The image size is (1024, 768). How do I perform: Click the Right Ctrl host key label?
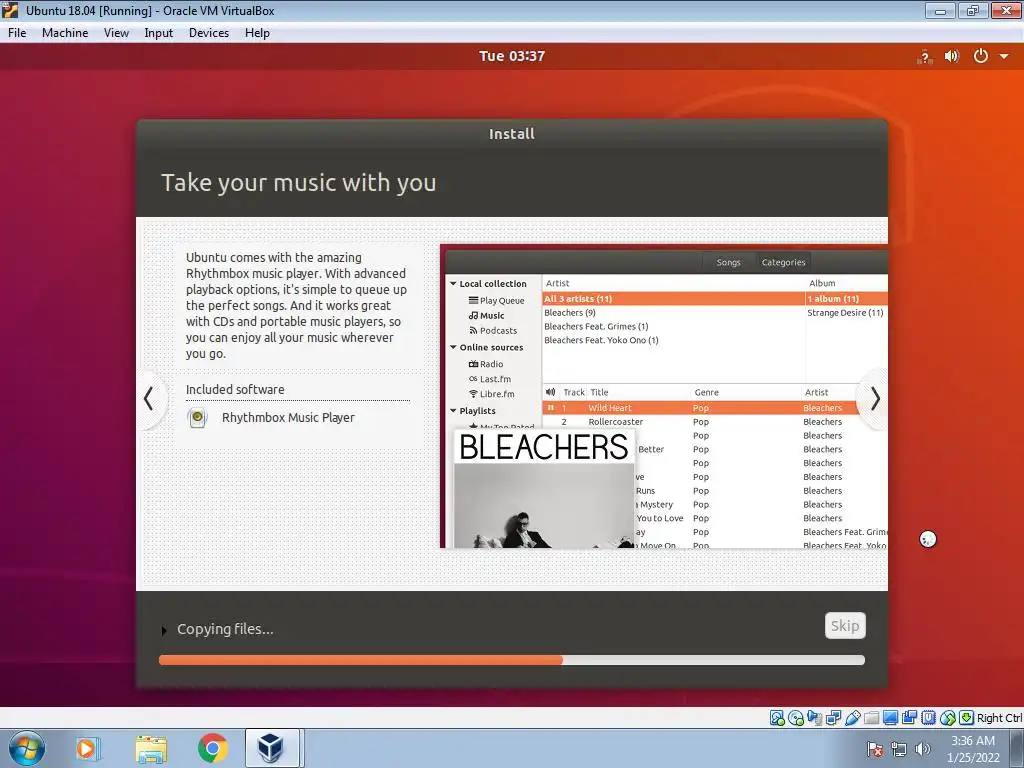(x=999, y=718)
